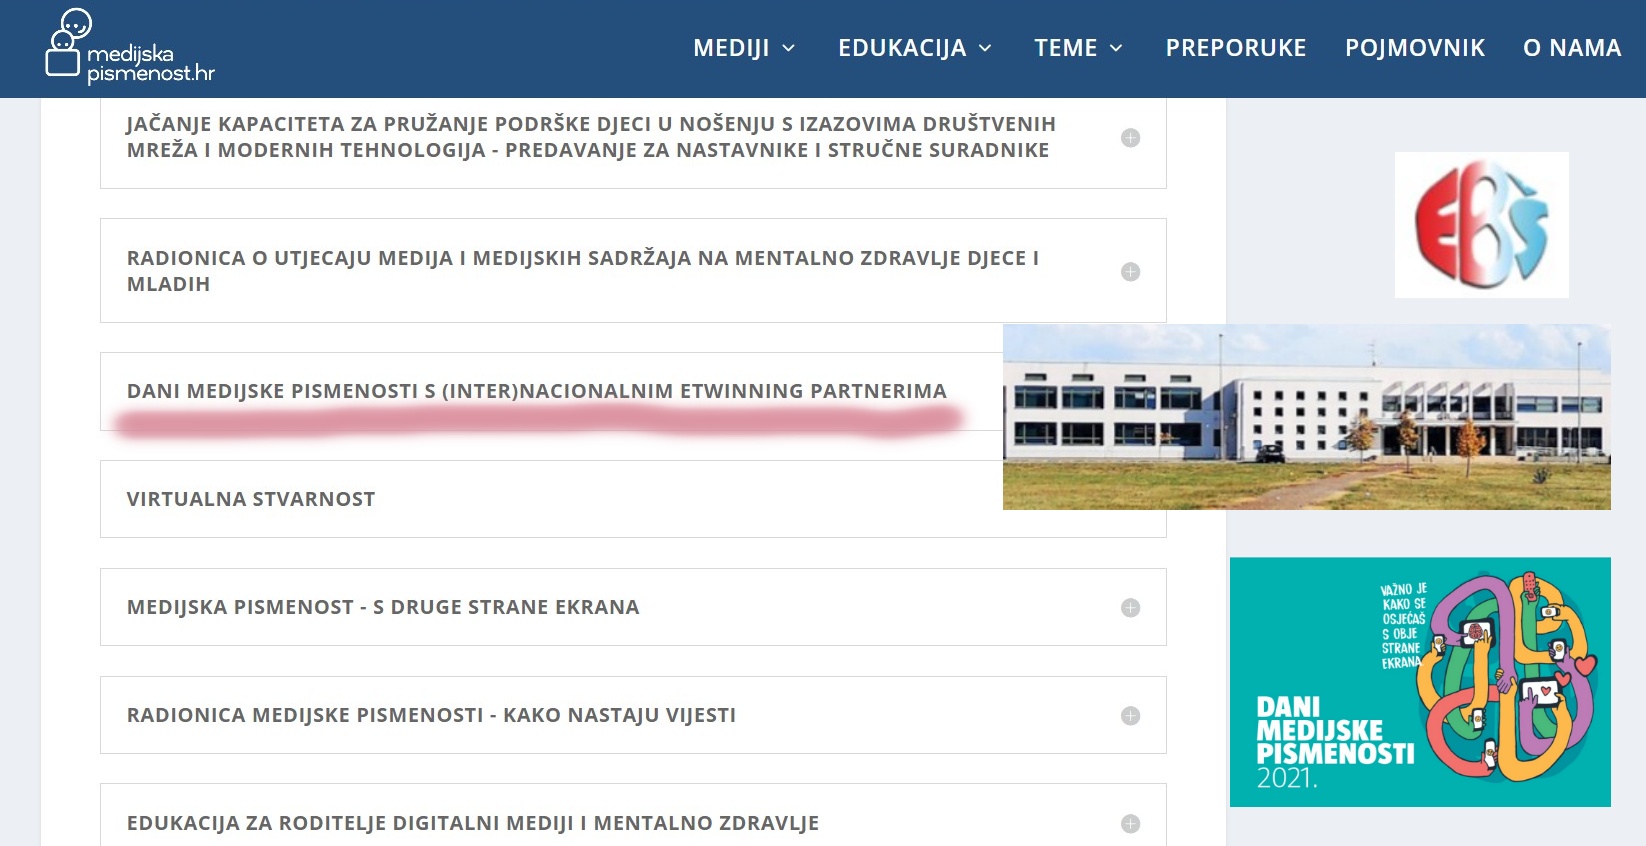This screenshot has height=846, width=1646.
Task: Expand plus icon for Medijska pismenost s druge strane ekrana
Action: 1130,608
